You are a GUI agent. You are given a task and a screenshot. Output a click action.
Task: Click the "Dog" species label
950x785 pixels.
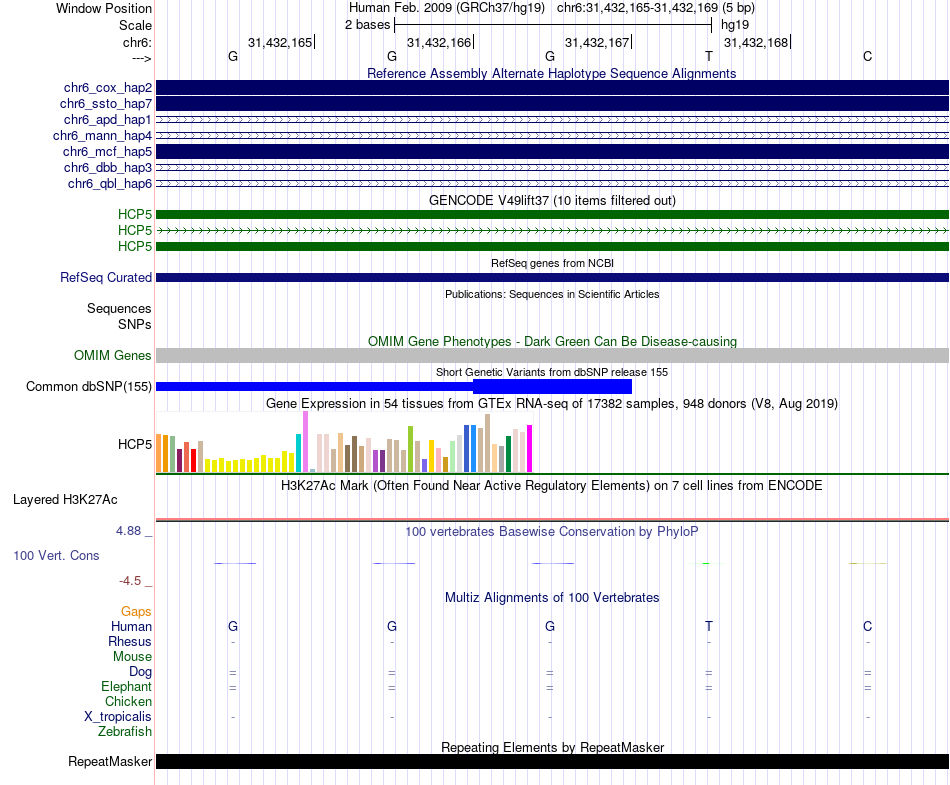point(140,672)
